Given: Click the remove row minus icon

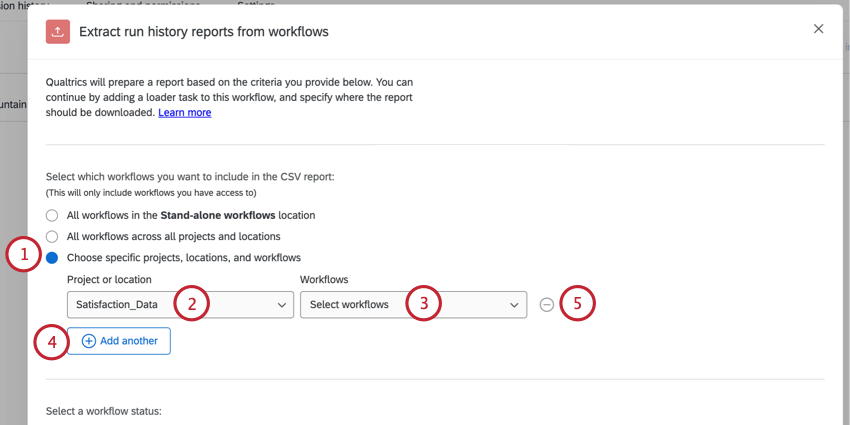Looking at the screenshot, I should pyautogui.click(x=546, y=305).
